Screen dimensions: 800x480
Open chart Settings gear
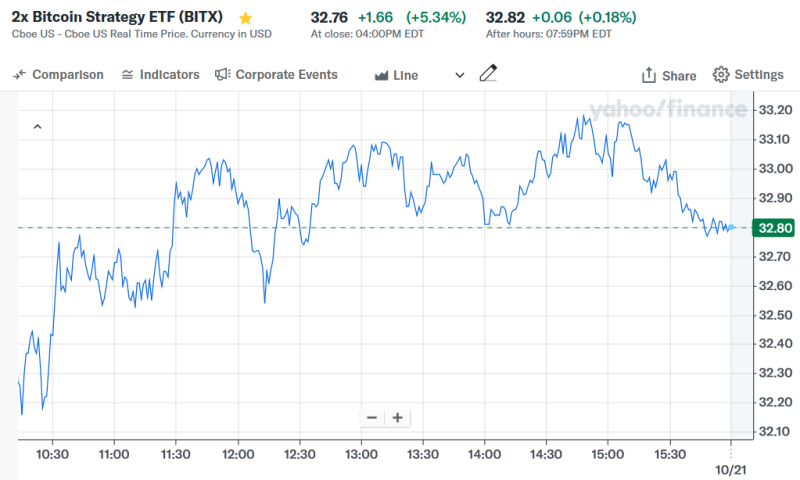[x=721, y=75]
